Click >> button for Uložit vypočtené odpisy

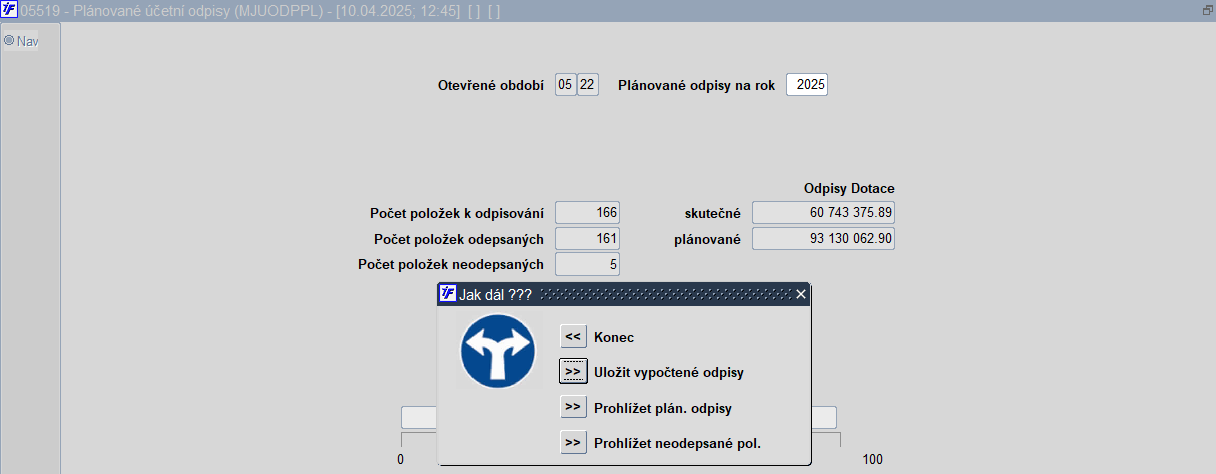573,371
